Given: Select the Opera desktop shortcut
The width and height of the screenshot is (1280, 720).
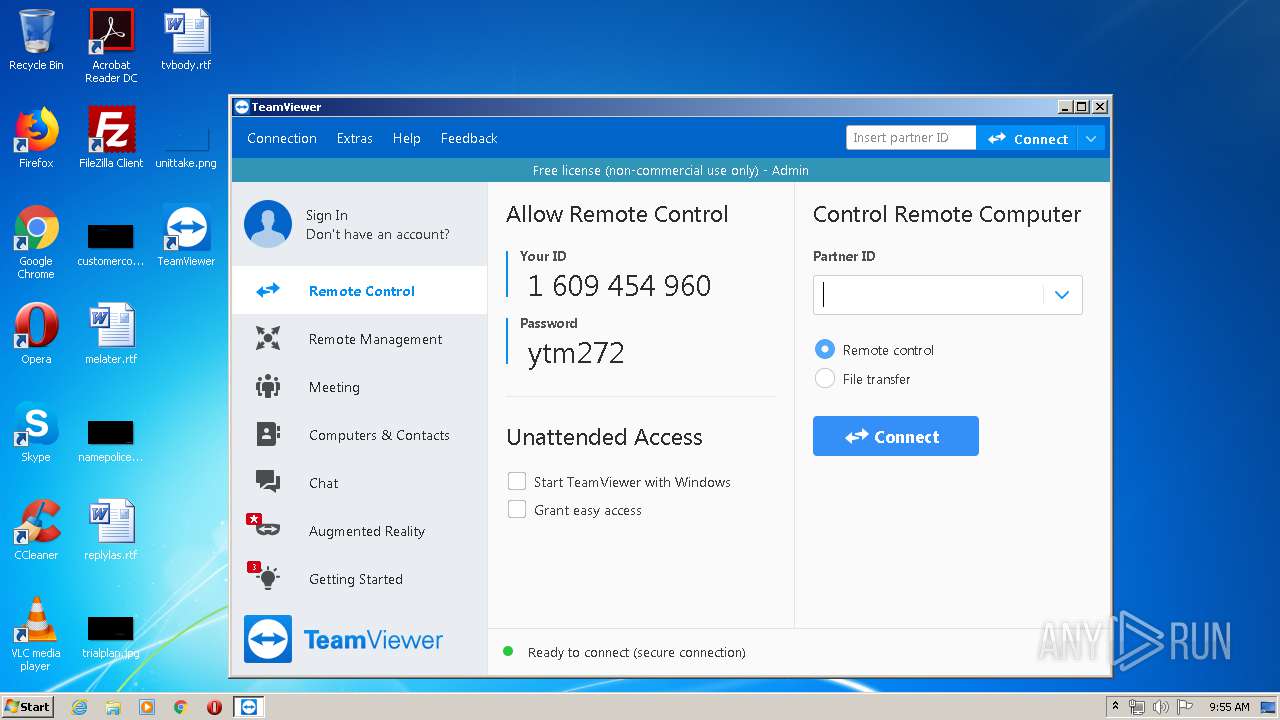Looking at the screenshot, I should point(36,334).
